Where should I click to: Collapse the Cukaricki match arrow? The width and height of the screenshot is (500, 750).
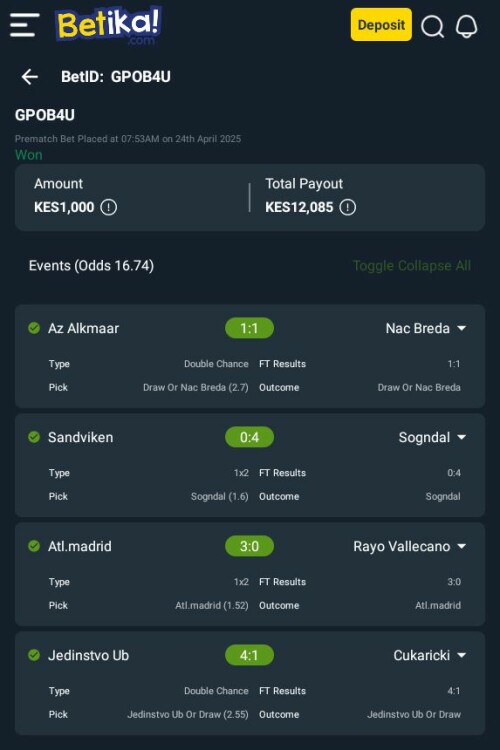tap(461, 655)
